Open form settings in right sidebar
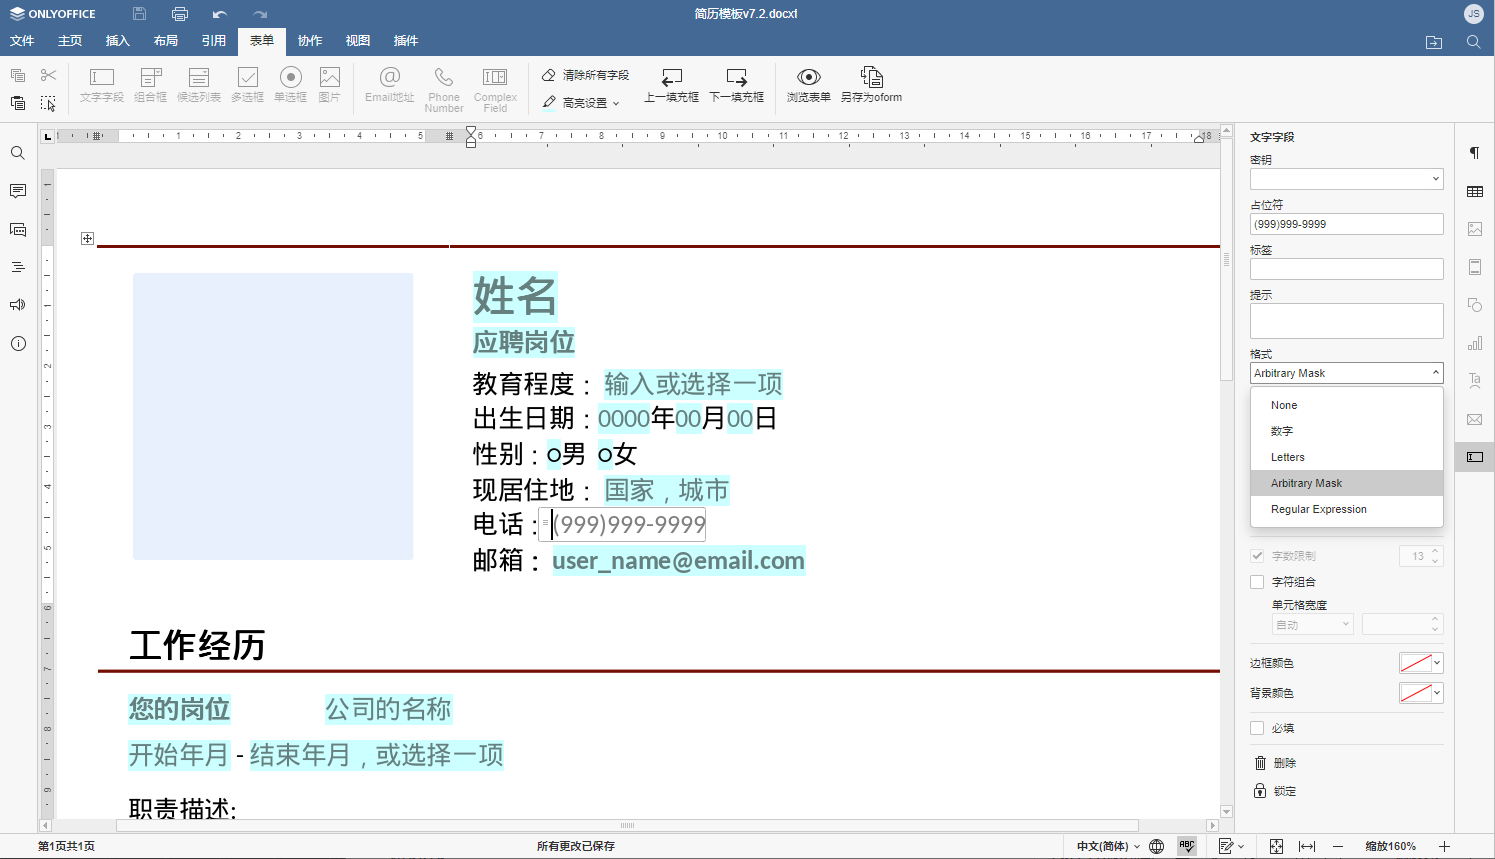This screenshot has width=1495, height=859. [x=1475, y=457]
